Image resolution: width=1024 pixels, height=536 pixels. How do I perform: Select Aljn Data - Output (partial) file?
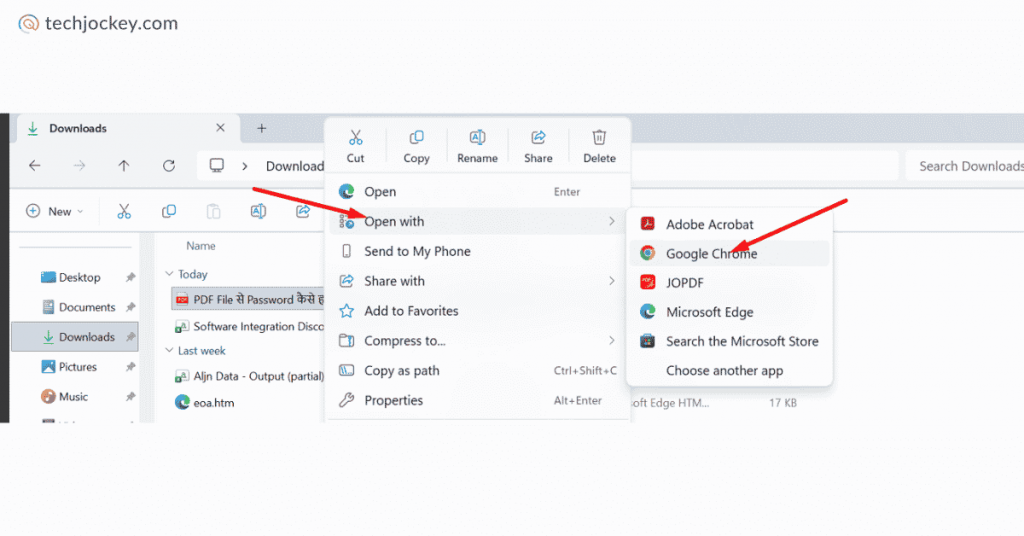248,377
